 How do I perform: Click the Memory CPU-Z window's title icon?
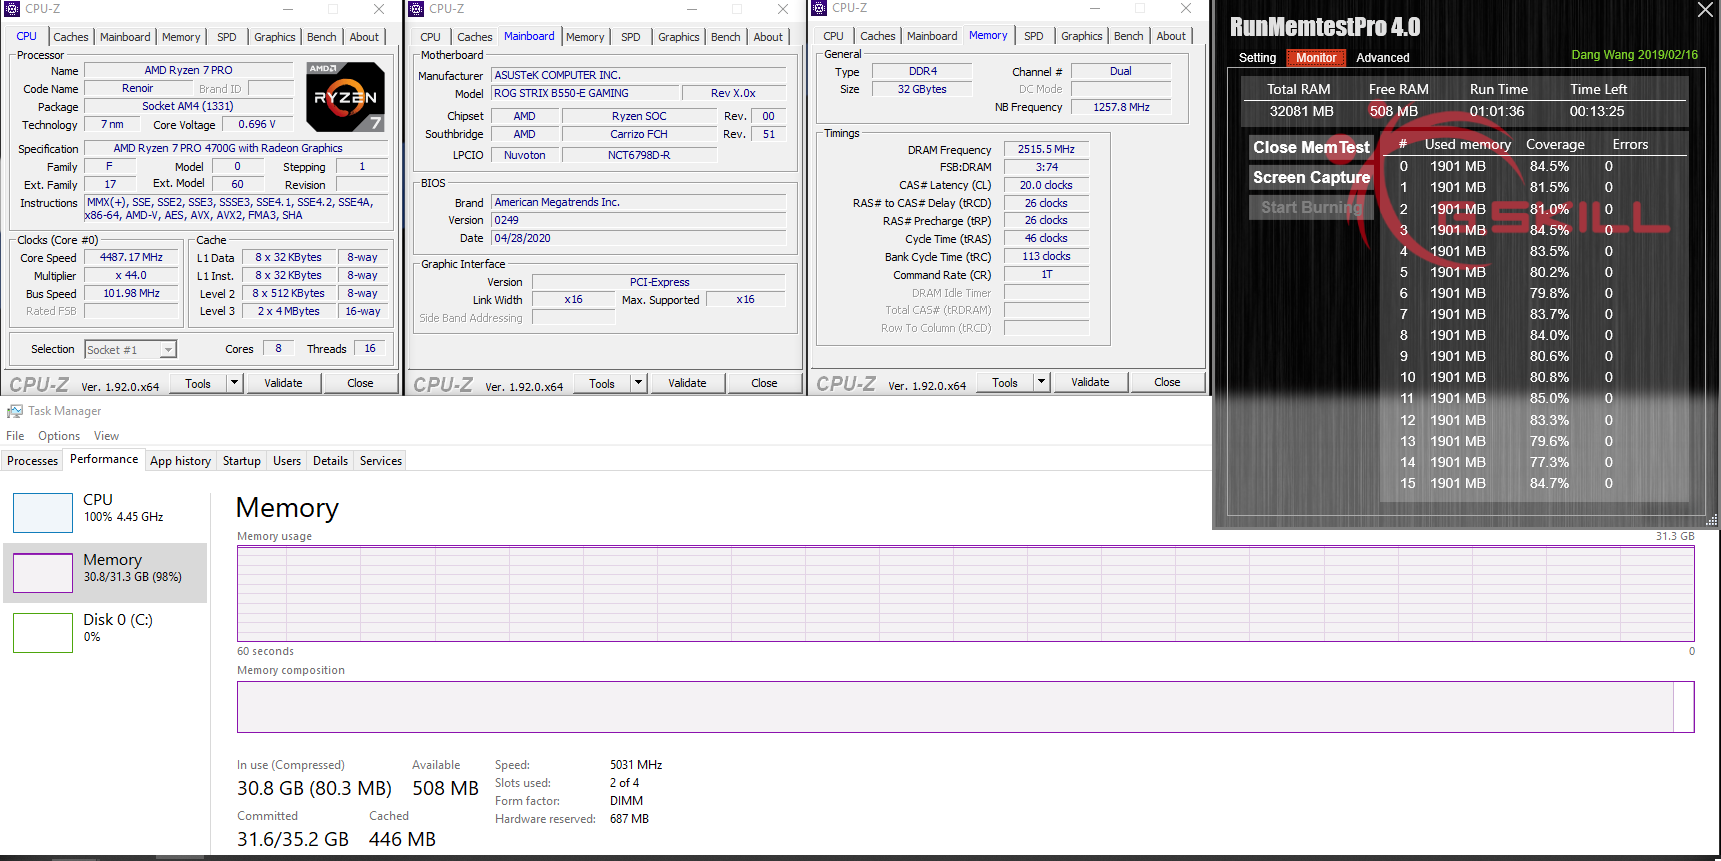click(x=819, y=8)
